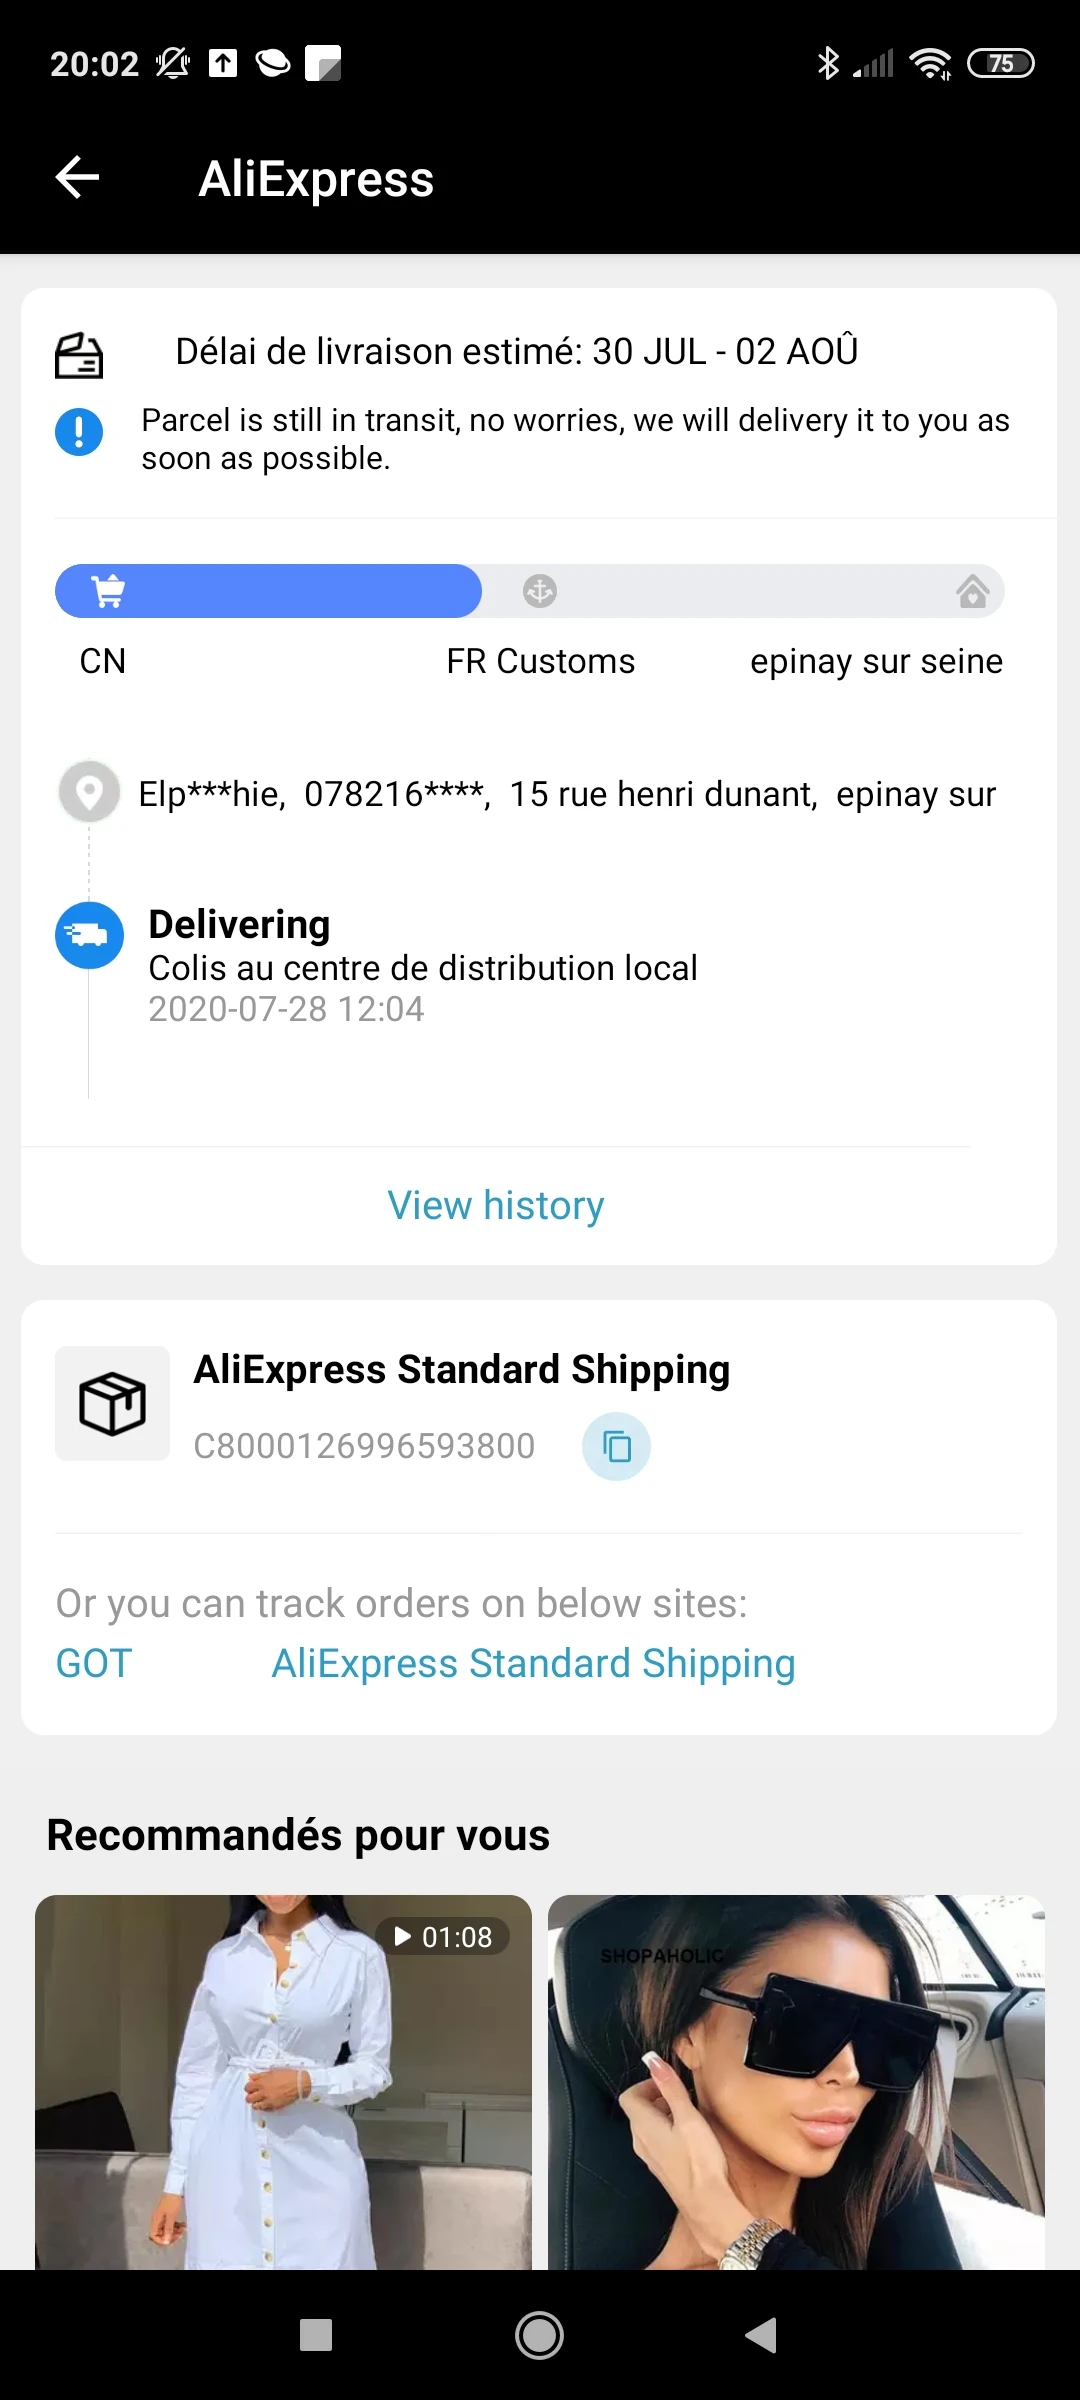Tap the home destination stage icon
Screen dimensions: 1080x2400
click(x=972, y=591)
